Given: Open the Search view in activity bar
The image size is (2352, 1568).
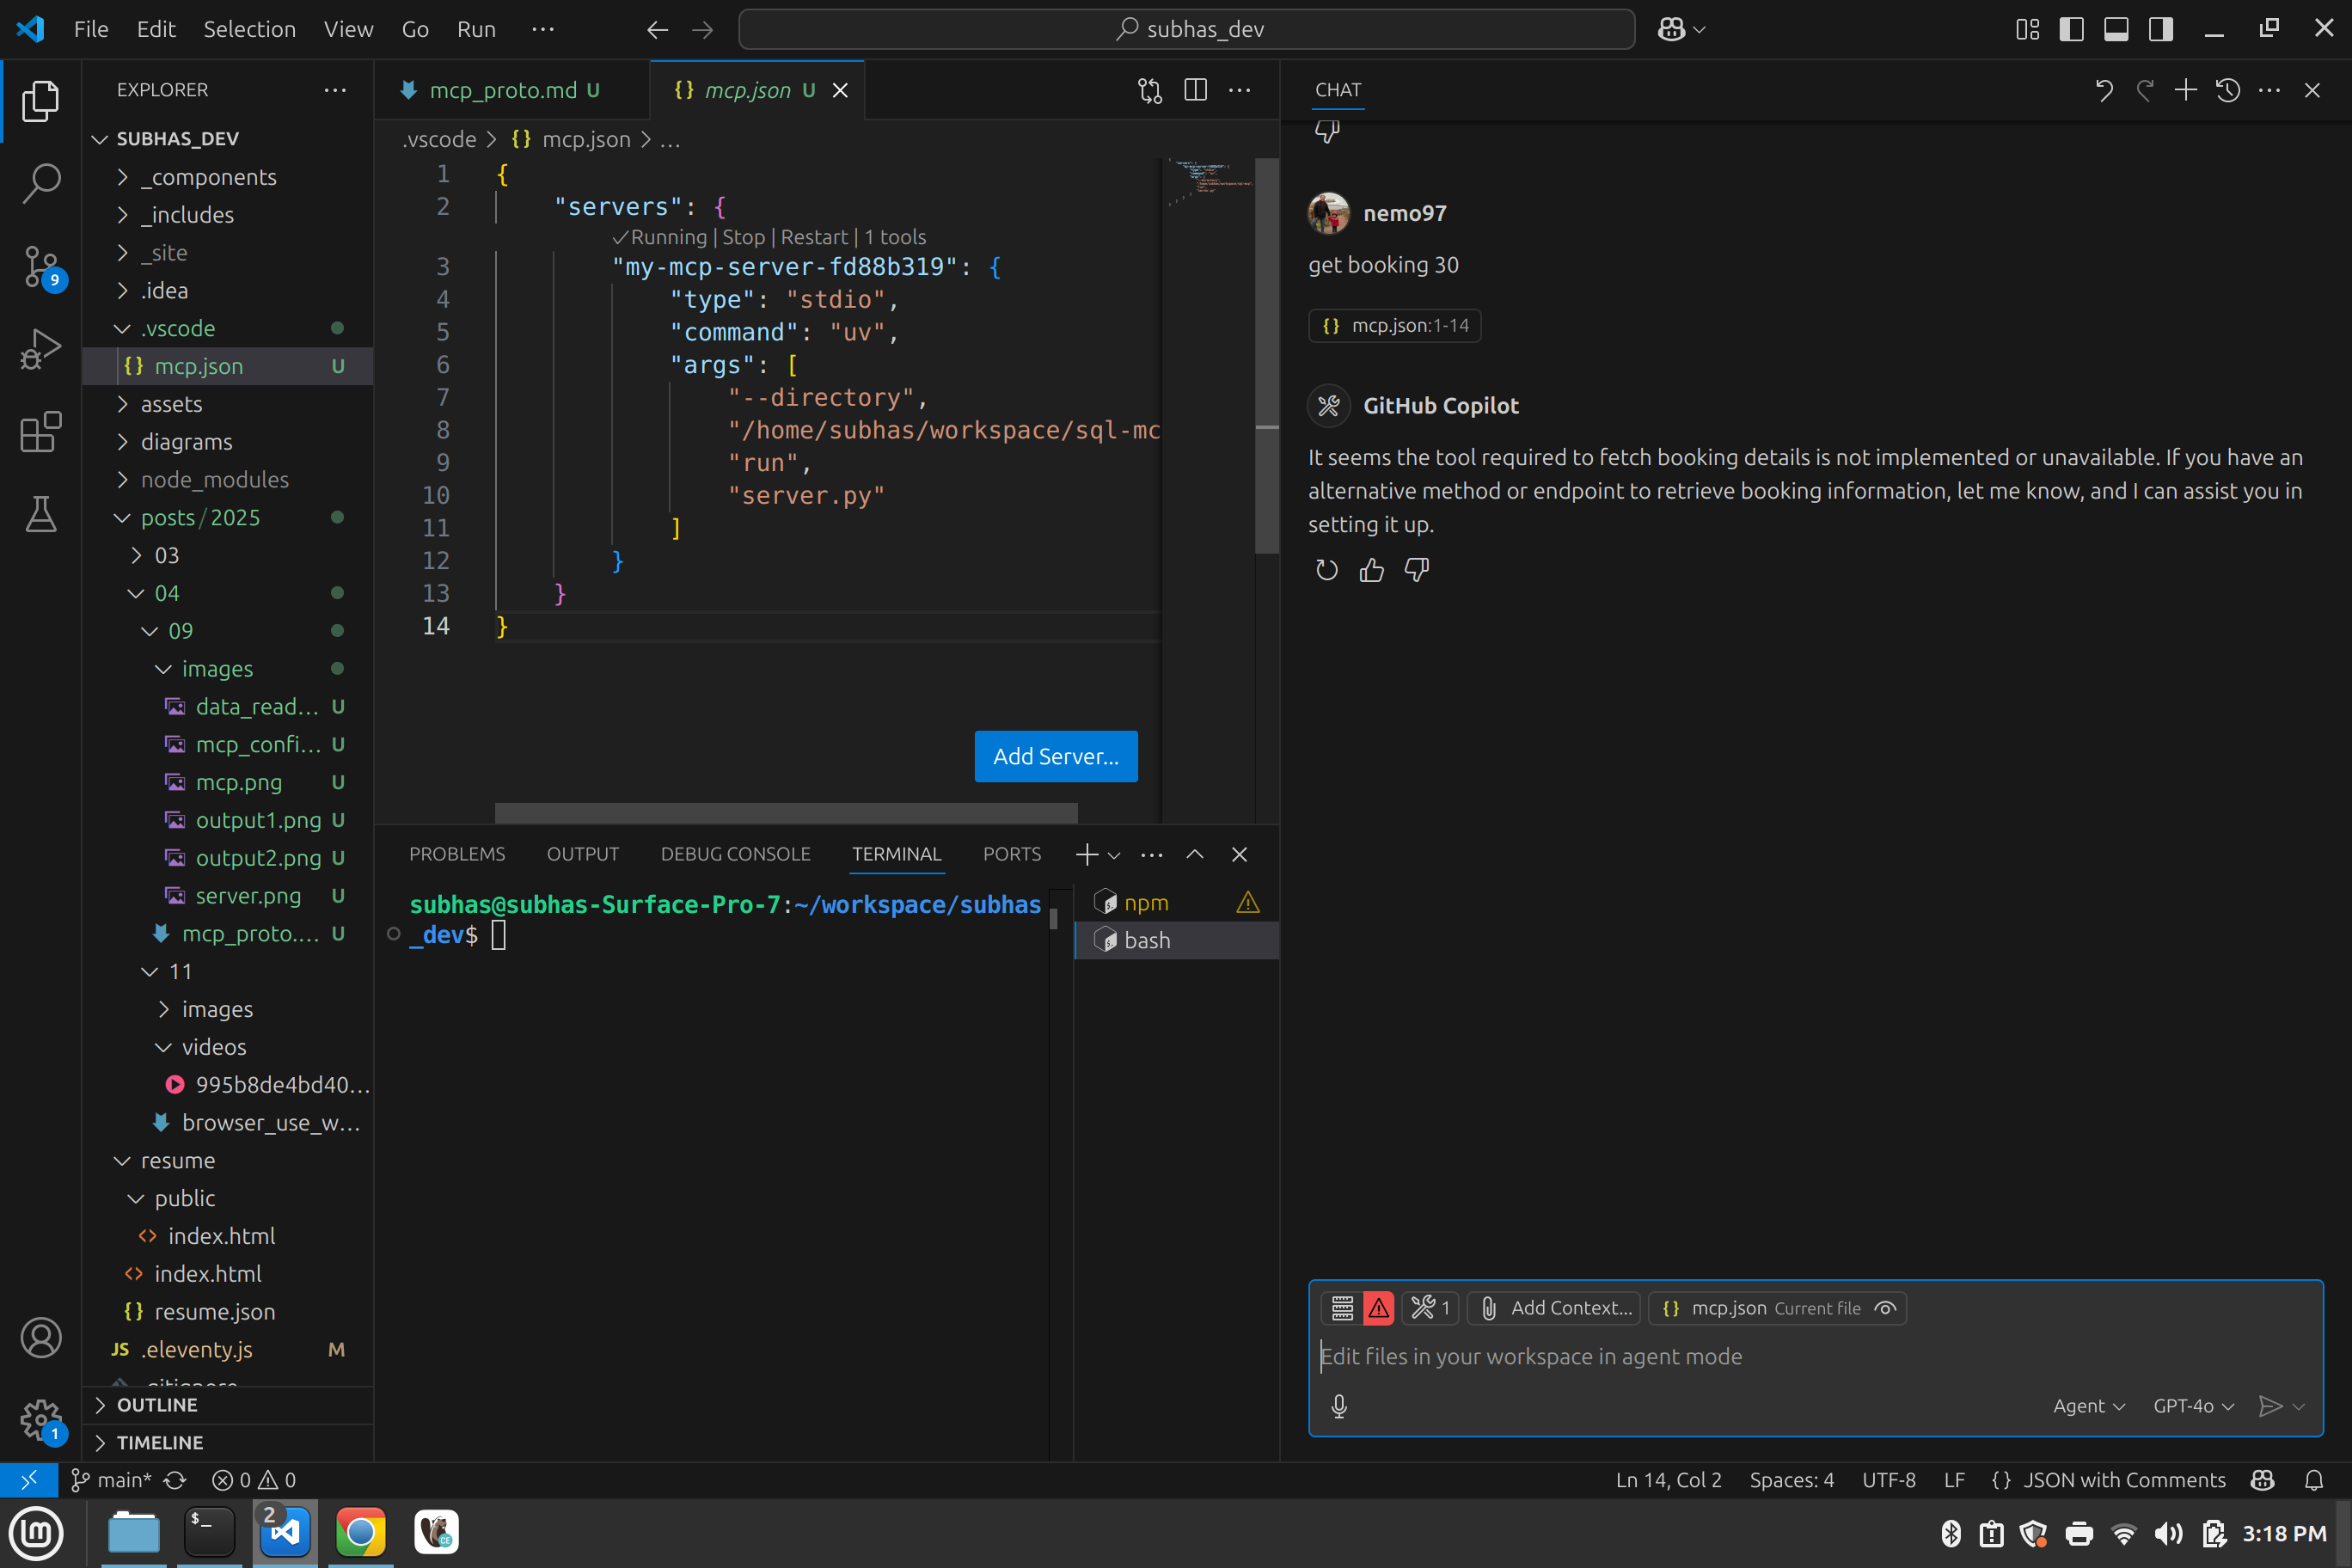Looking at the screenshot, I should click(41, 183).
